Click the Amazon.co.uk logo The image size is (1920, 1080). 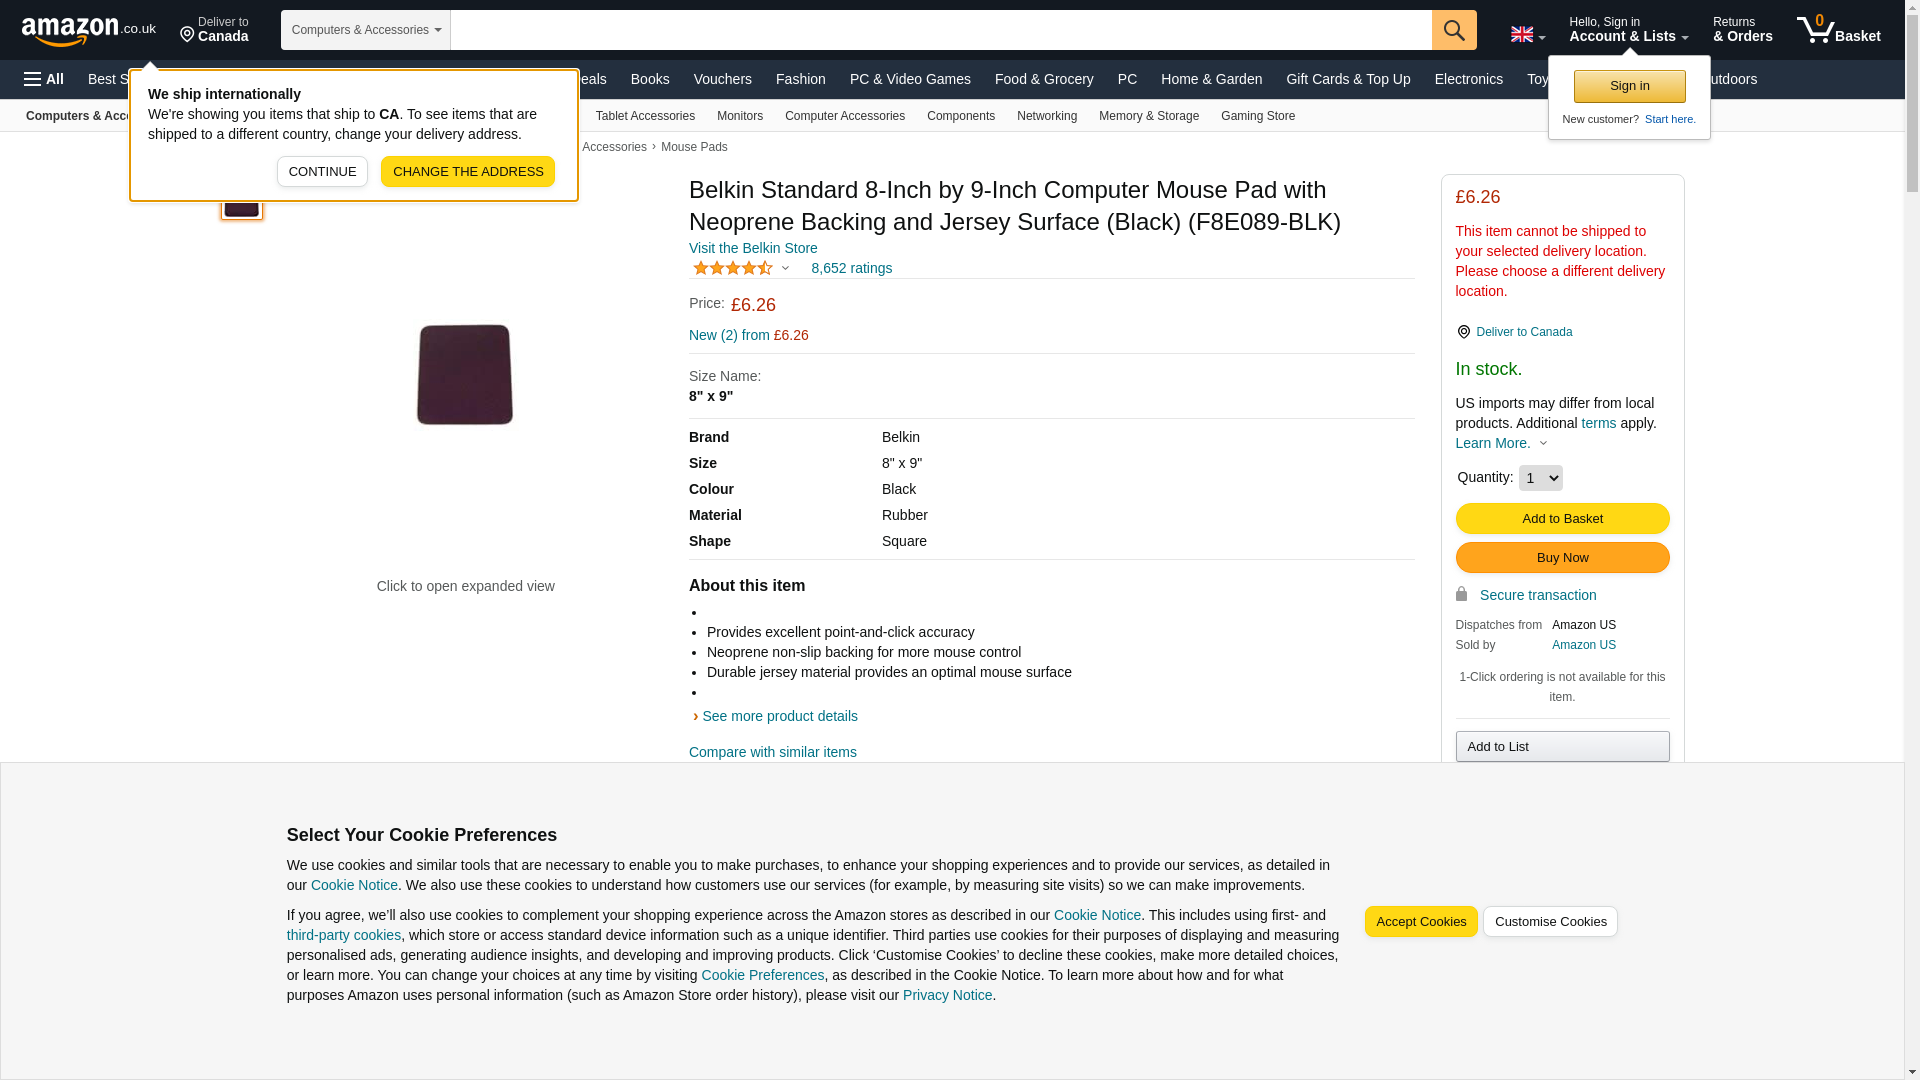[88, 31]
